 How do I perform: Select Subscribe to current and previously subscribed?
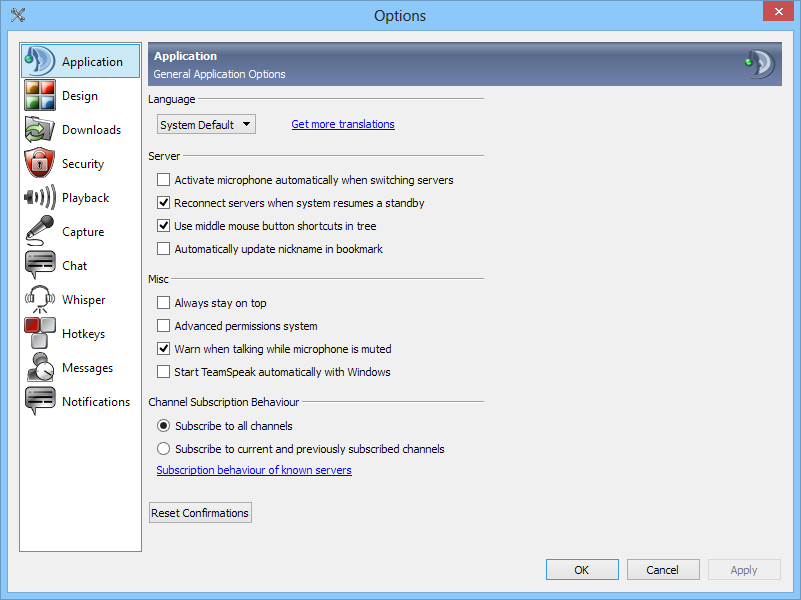coord(164,449)
